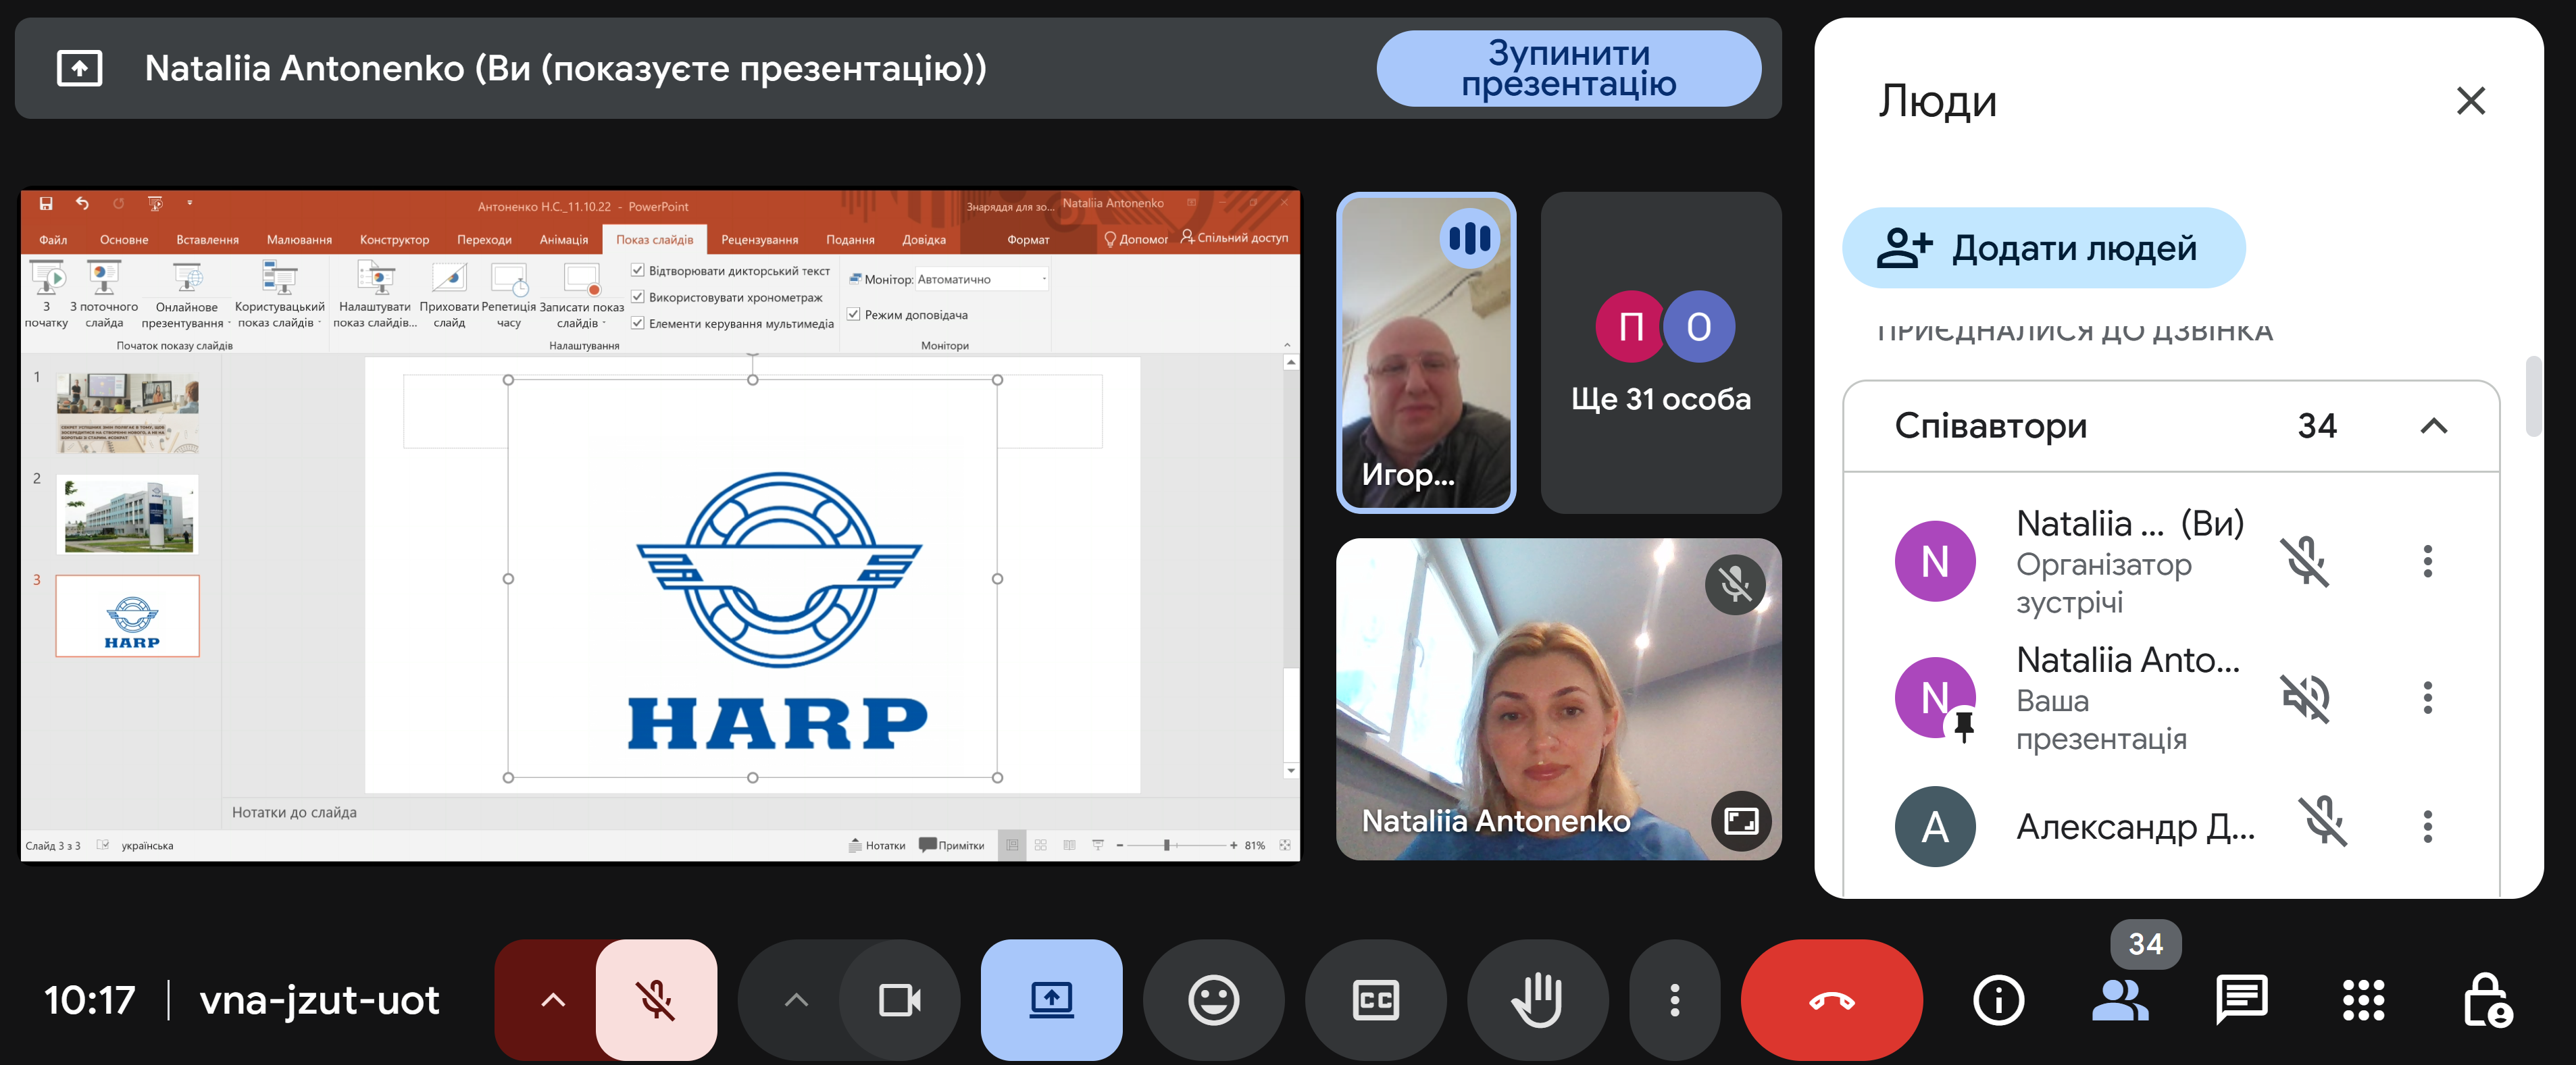The width and height of the screenshot is (2576, 1065).
Task: Toggle the people panel icon
Action: [x=2119, y=999]
